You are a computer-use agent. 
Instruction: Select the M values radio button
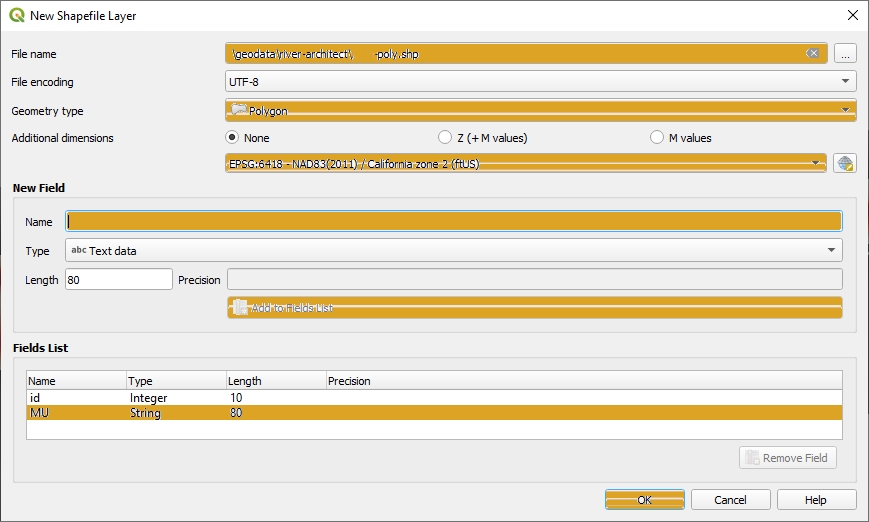point(656,137)
